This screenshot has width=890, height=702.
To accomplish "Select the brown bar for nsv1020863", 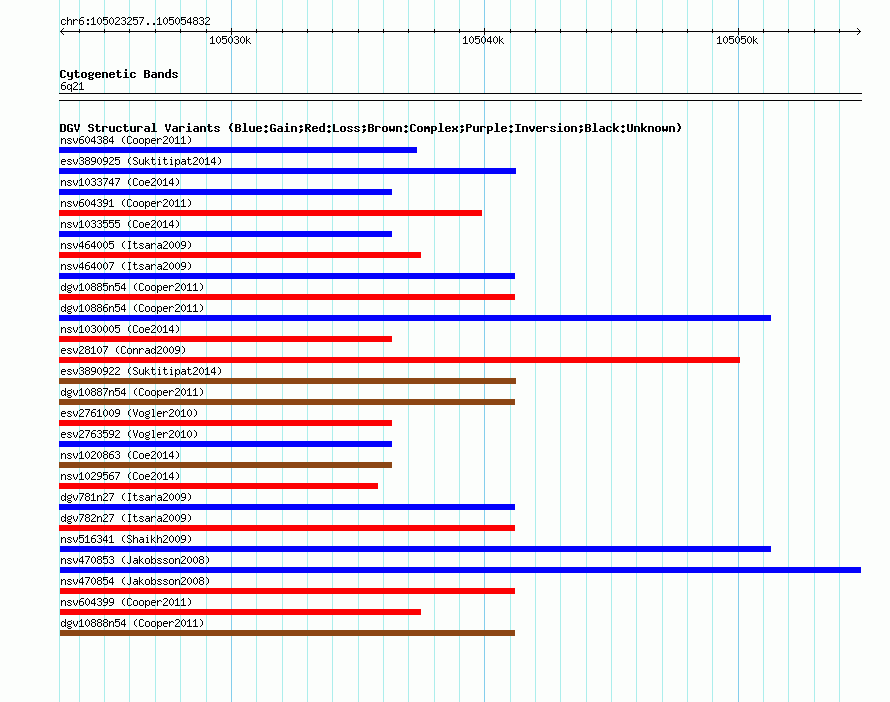I will click(226, 465).
